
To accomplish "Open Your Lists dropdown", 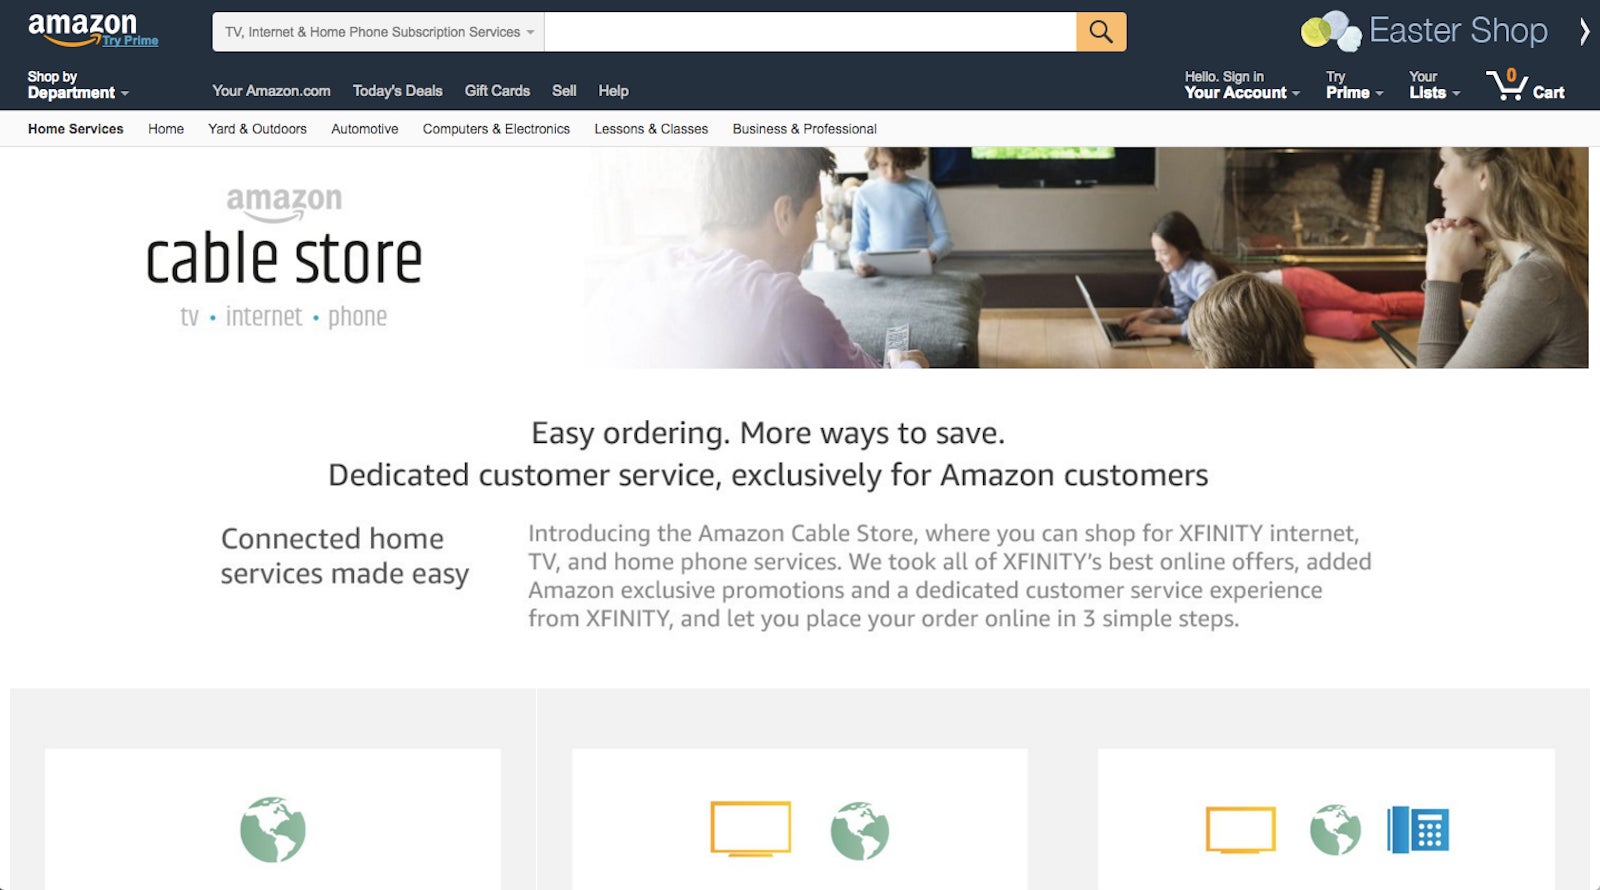I will click(x=1435, y=85).
